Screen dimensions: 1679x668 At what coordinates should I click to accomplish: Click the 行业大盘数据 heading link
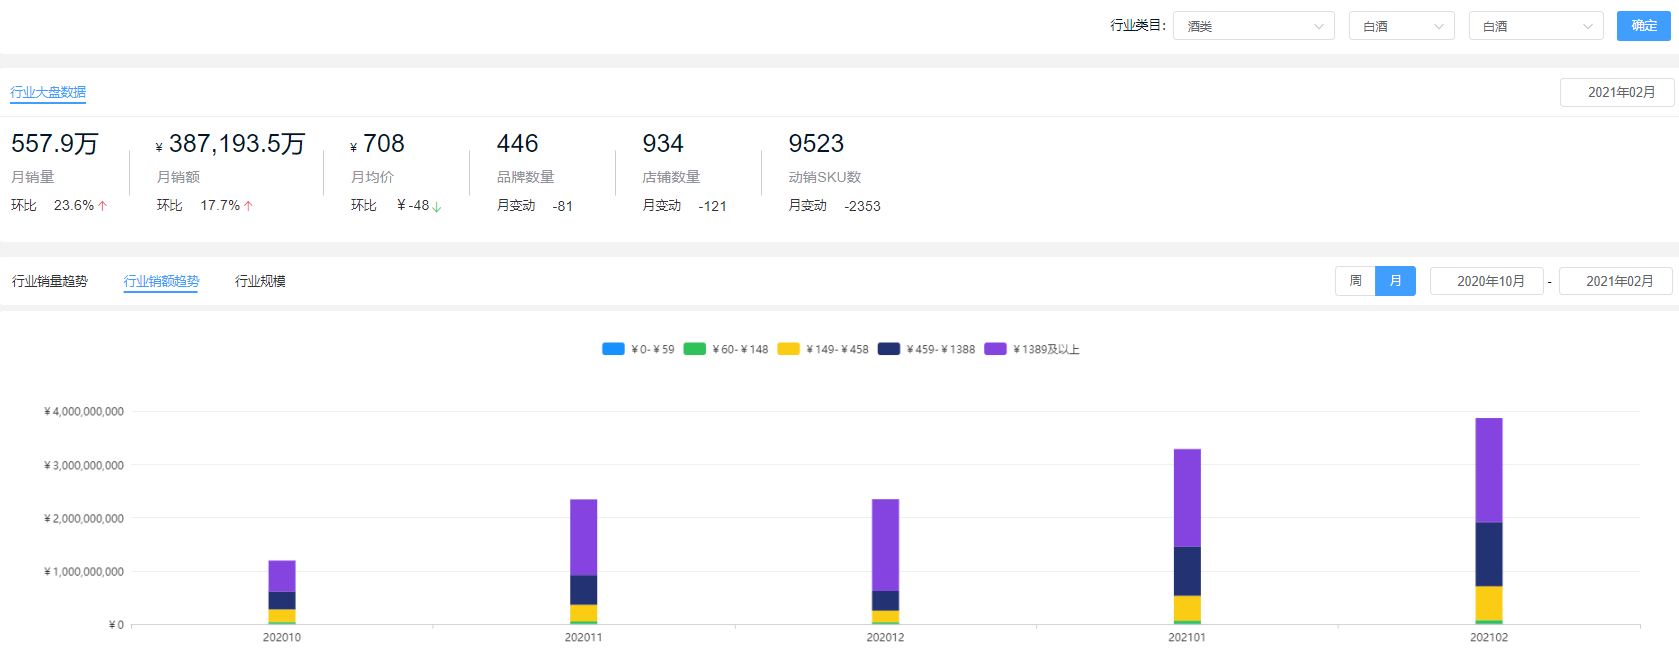point(48,92)
